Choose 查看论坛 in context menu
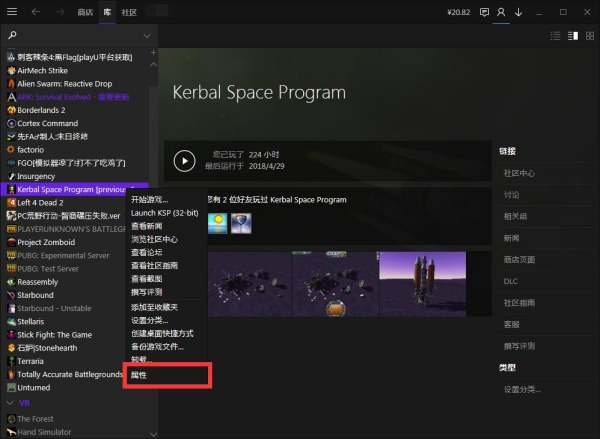The image size is (600, 439). pos(147,252)
